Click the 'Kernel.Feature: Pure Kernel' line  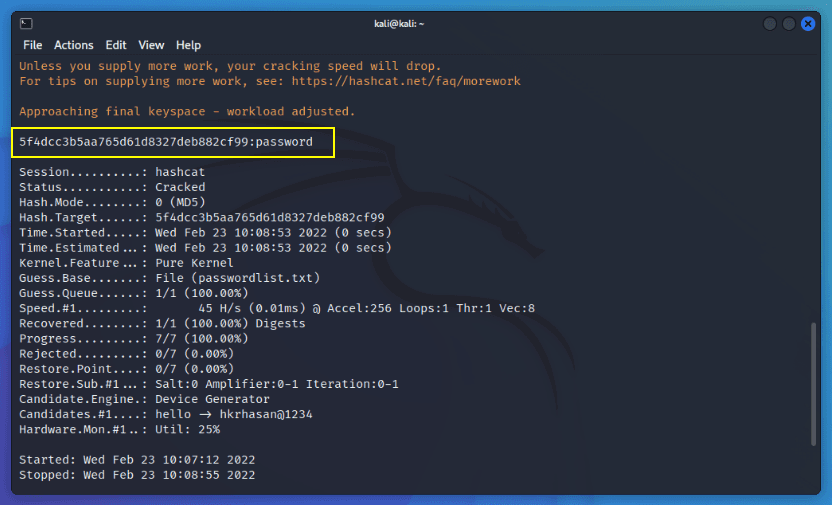coord(126,263)
